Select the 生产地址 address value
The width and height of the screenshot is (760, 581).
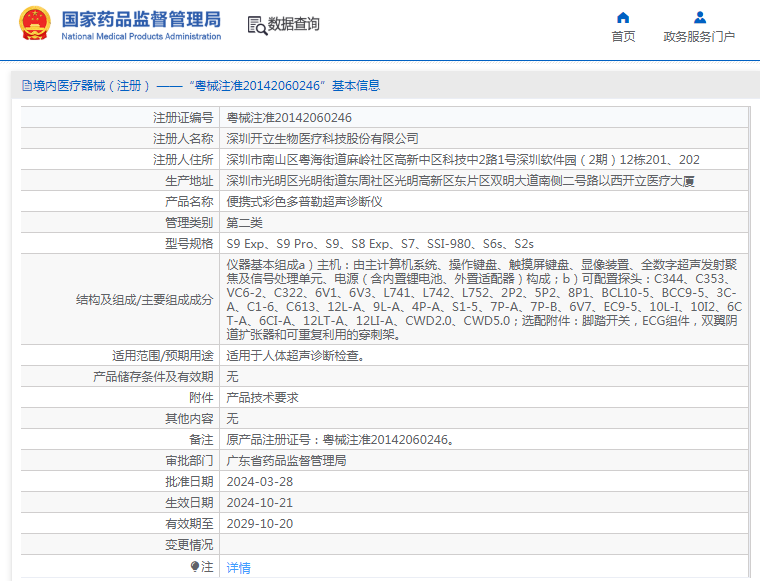460,181
